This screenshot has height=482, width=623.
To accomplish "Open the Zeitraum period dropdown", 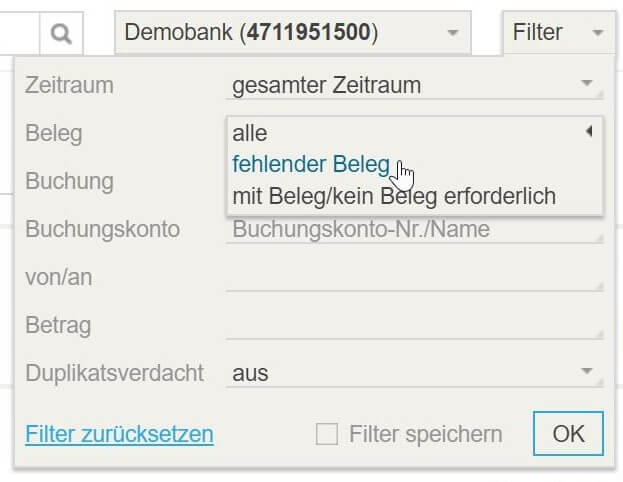I will 415,85.
